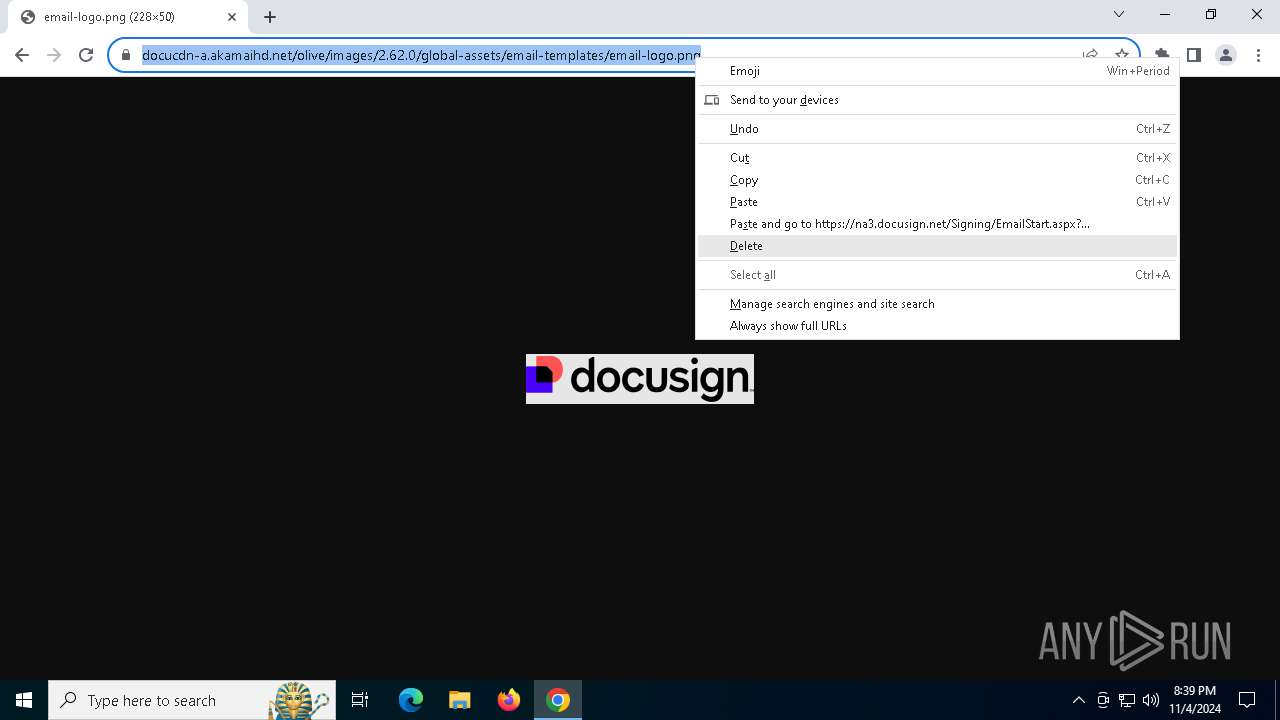1280x720 pixels.
Task: Show hidden system tray icons
Action: [x=1079, y=700]
